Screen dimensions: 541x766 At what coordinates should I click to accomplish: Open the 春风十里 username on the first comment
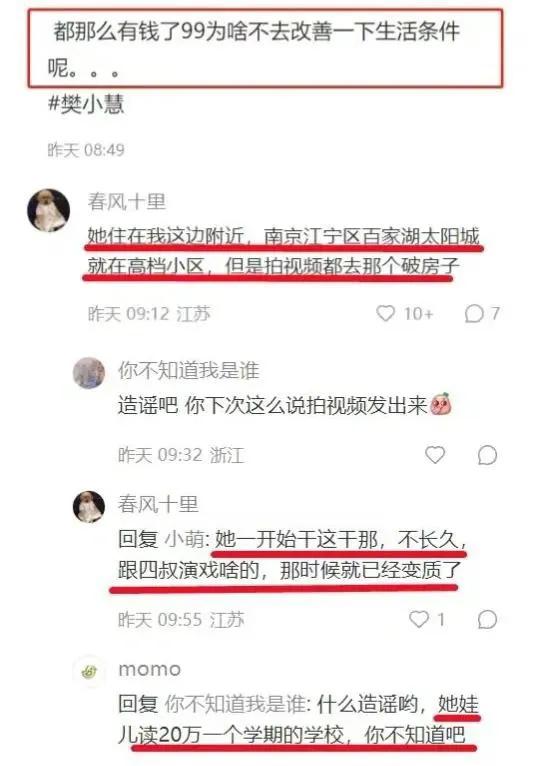point(127,201)
